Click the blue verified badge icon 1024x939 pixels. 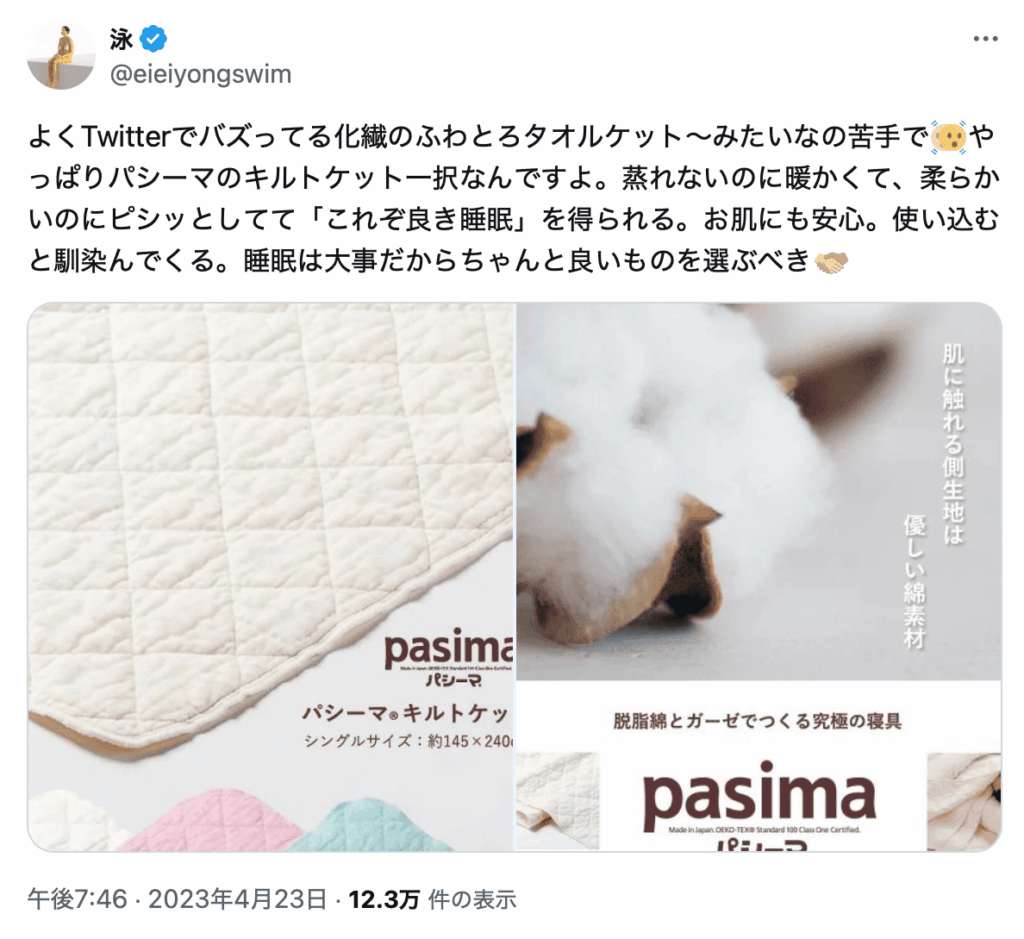pyautogui.click(x=153, y=39)
